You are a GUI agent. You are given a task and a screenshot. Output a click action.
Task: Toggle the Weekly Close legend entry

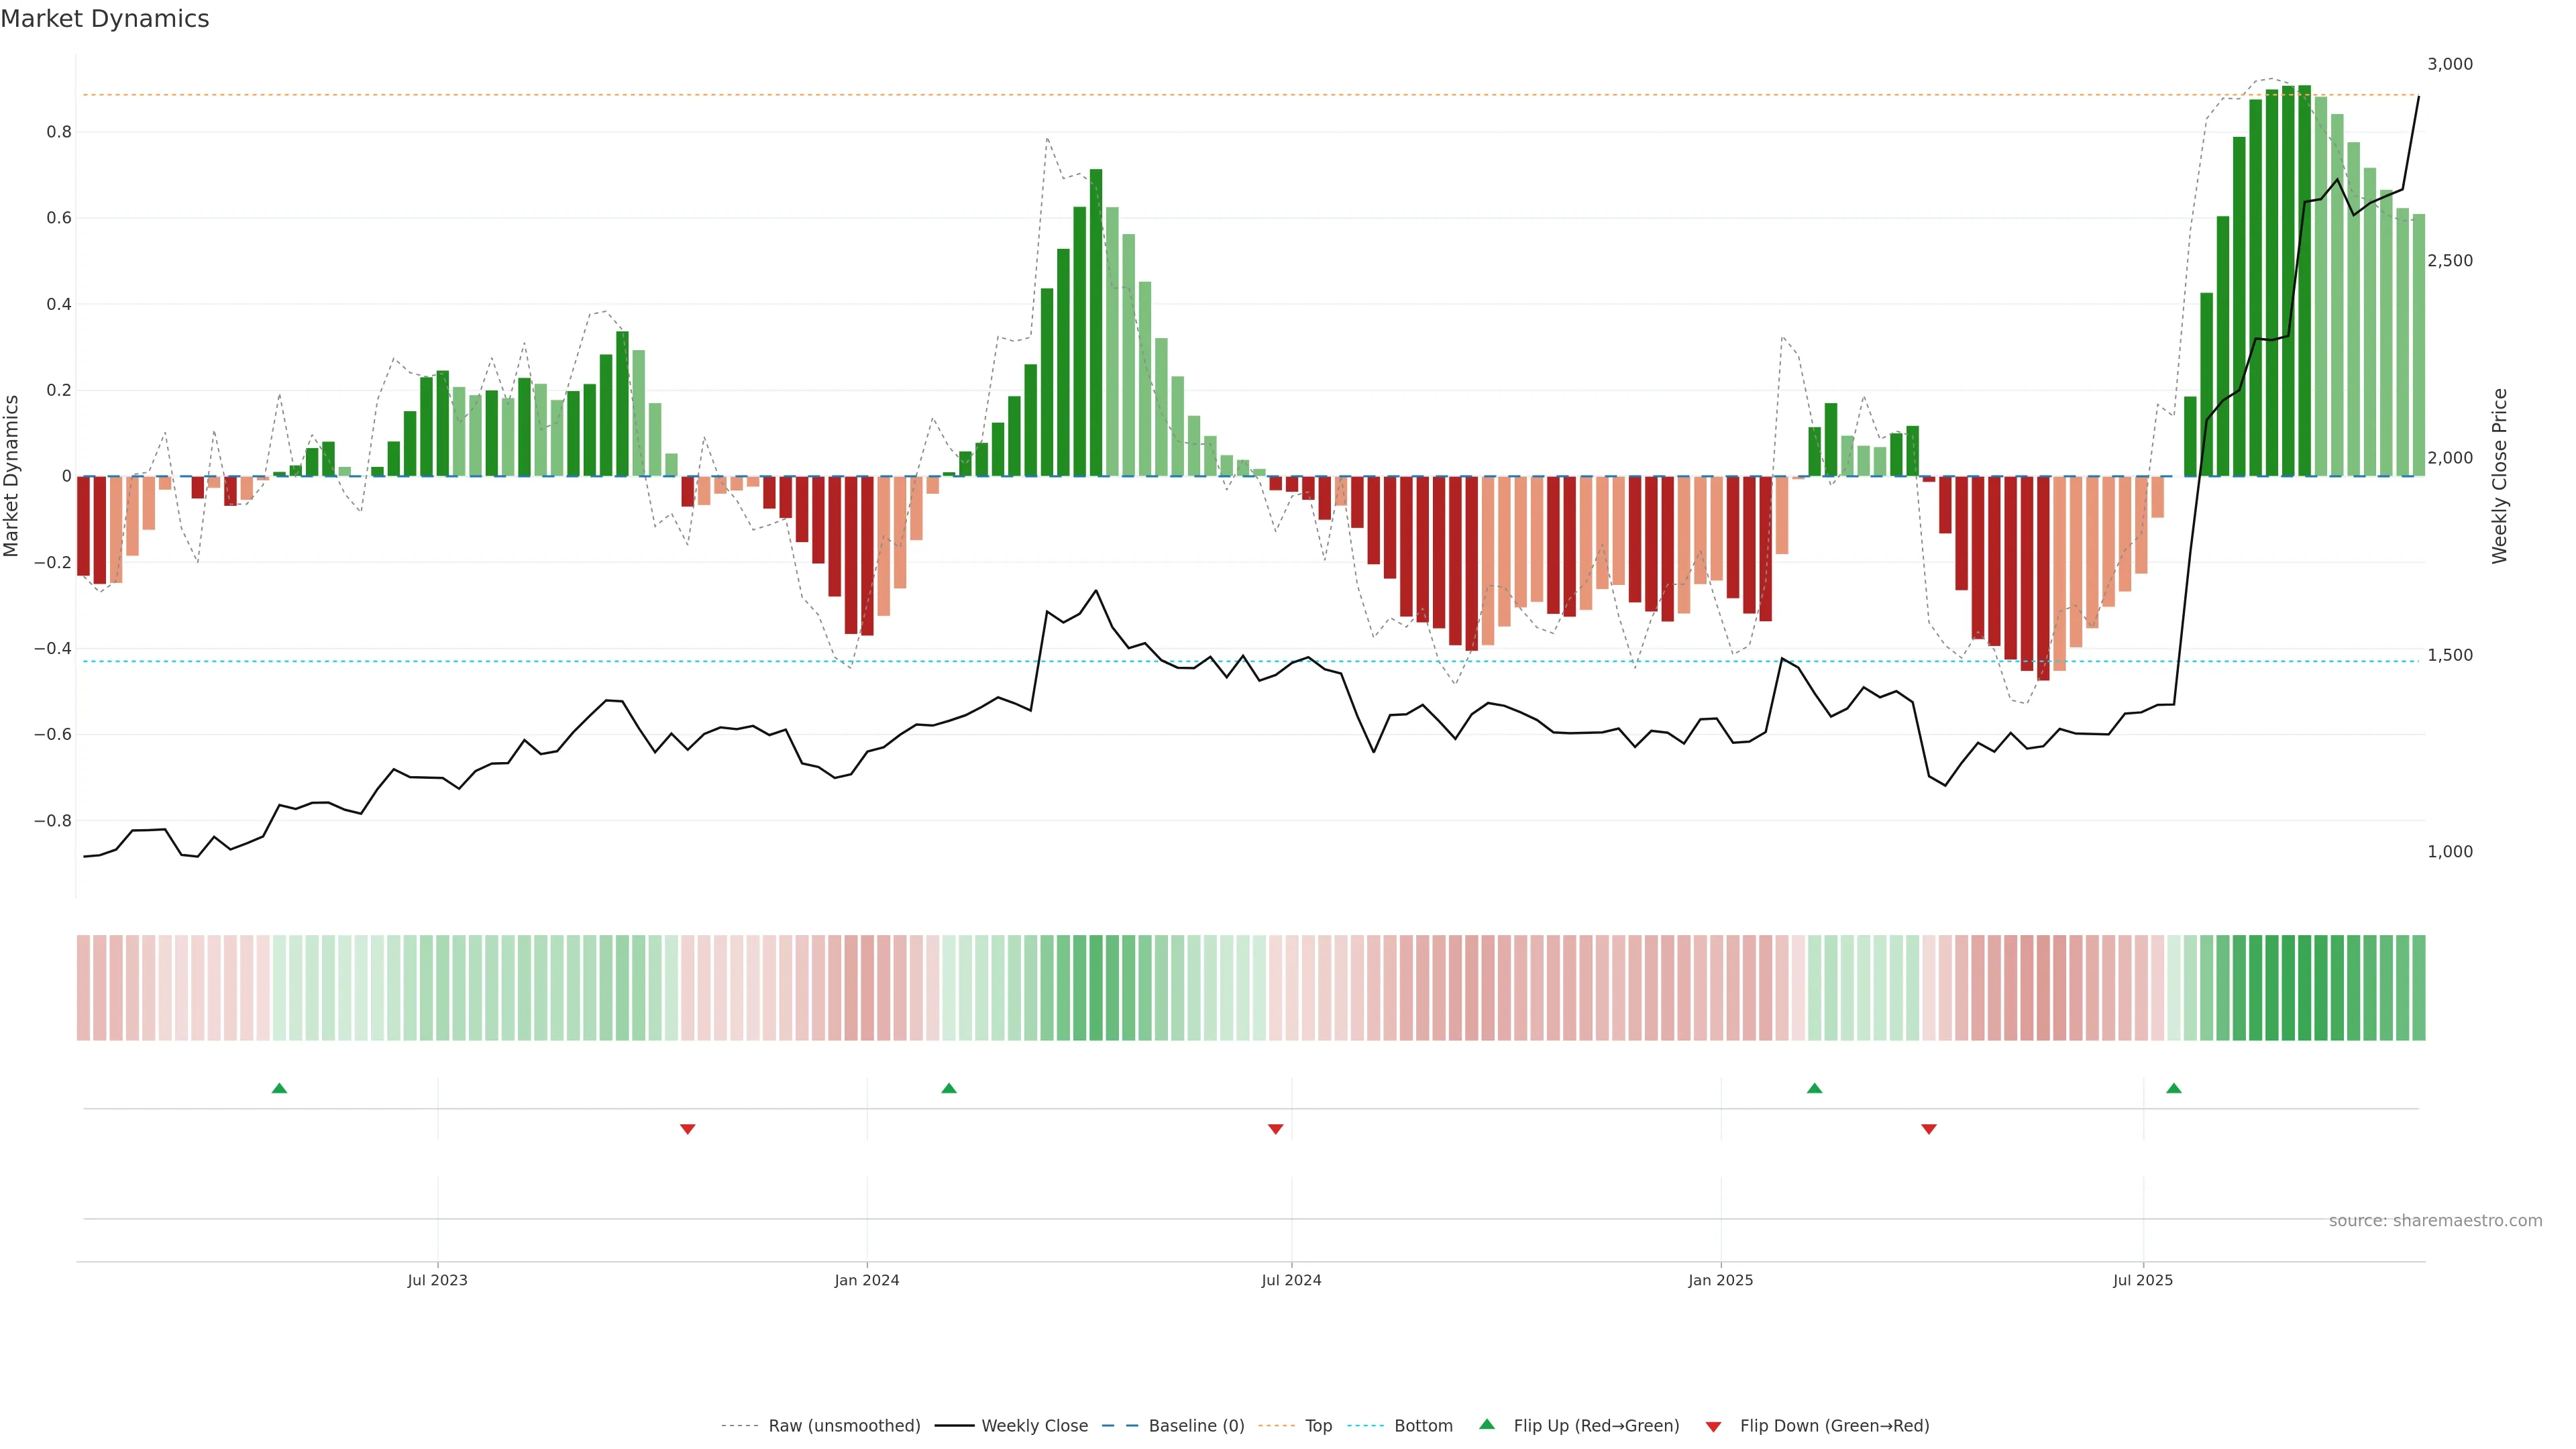(x=1034, y=1426)
